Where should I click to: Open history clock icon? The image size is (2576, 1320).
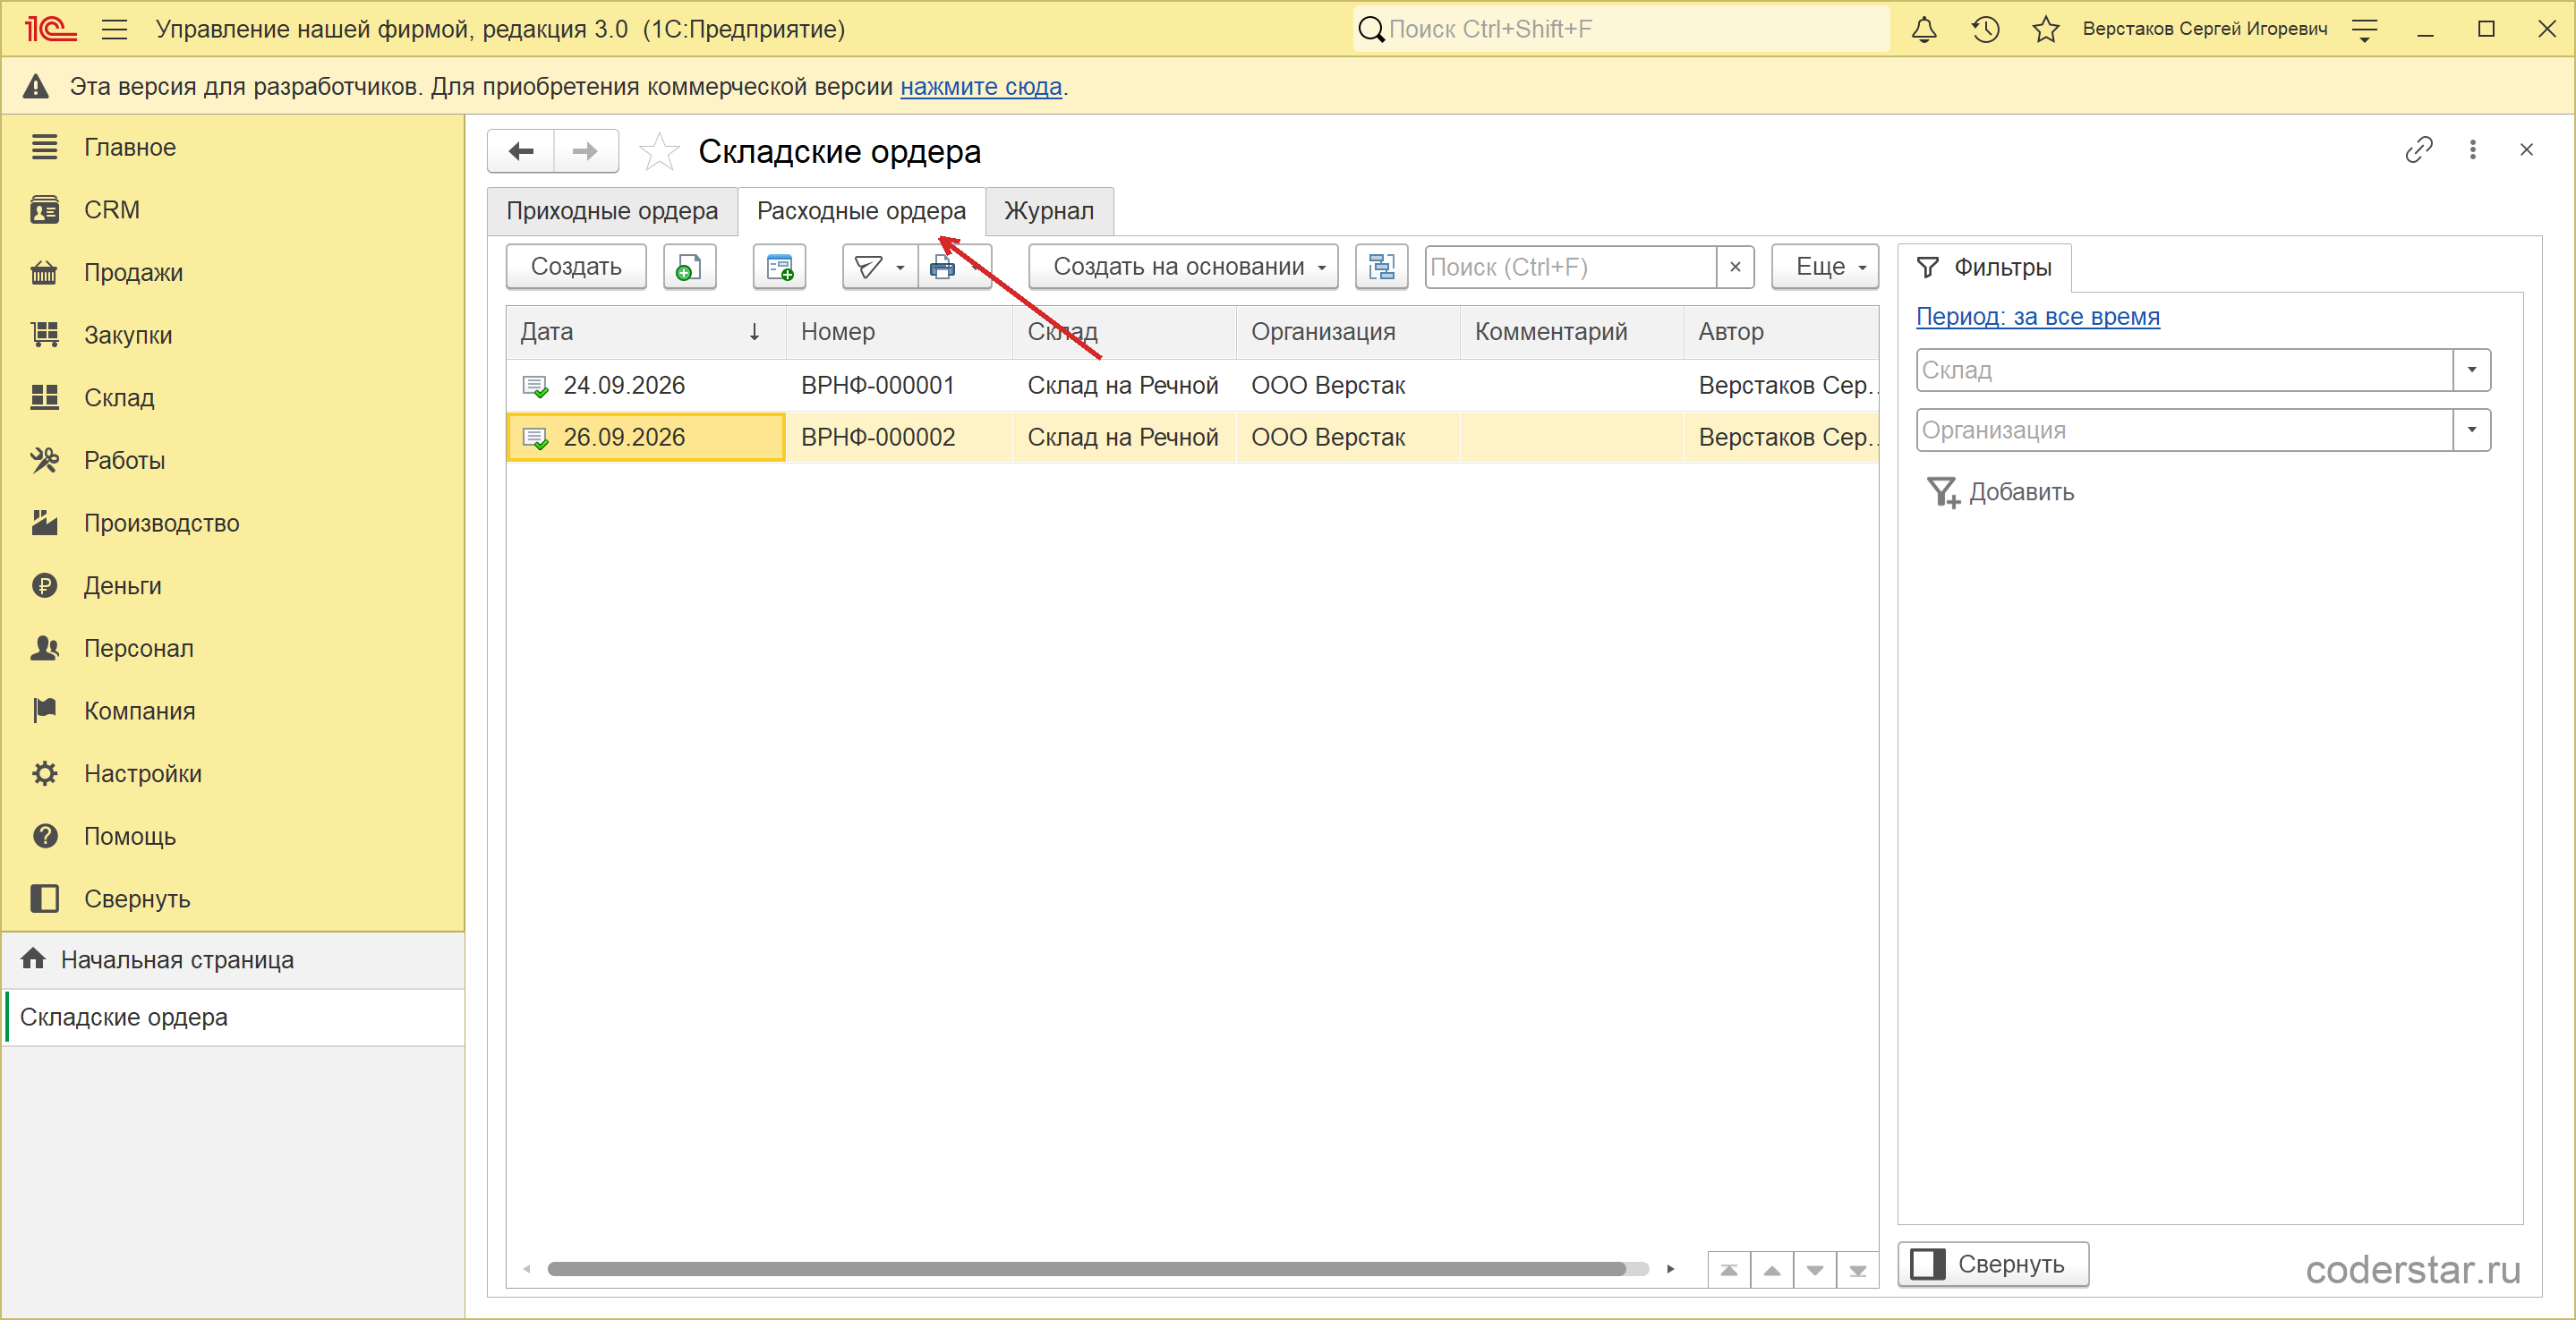coord(1985,29)
